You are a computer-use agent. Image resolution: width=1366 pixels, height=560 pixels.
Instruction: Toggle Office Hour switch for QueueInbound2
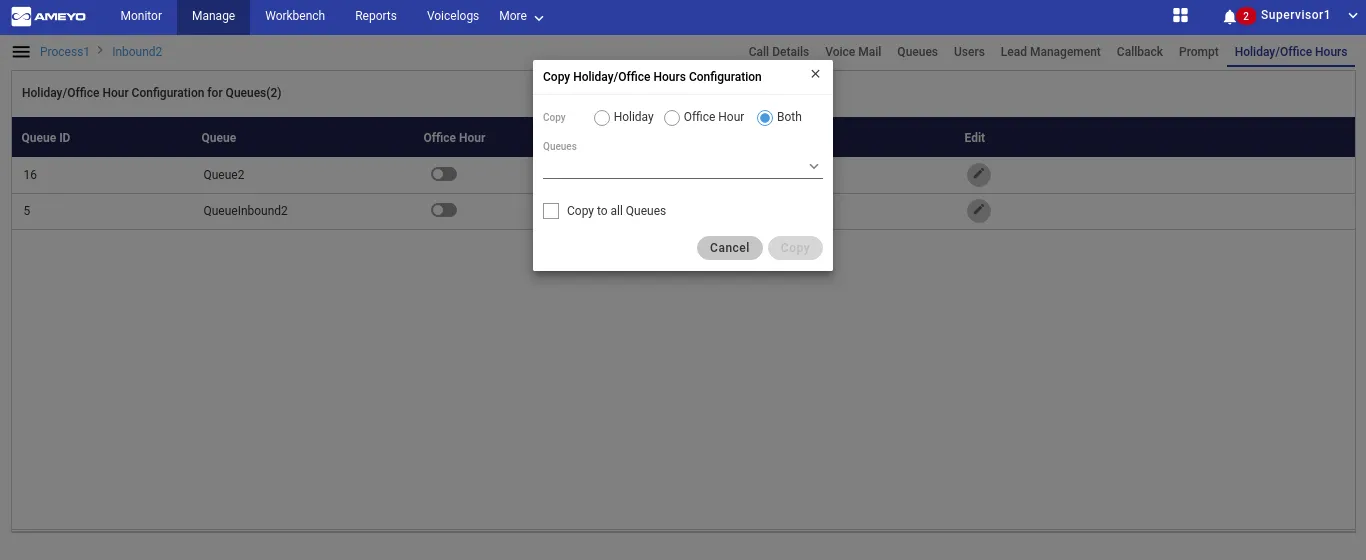pos(443,210)
